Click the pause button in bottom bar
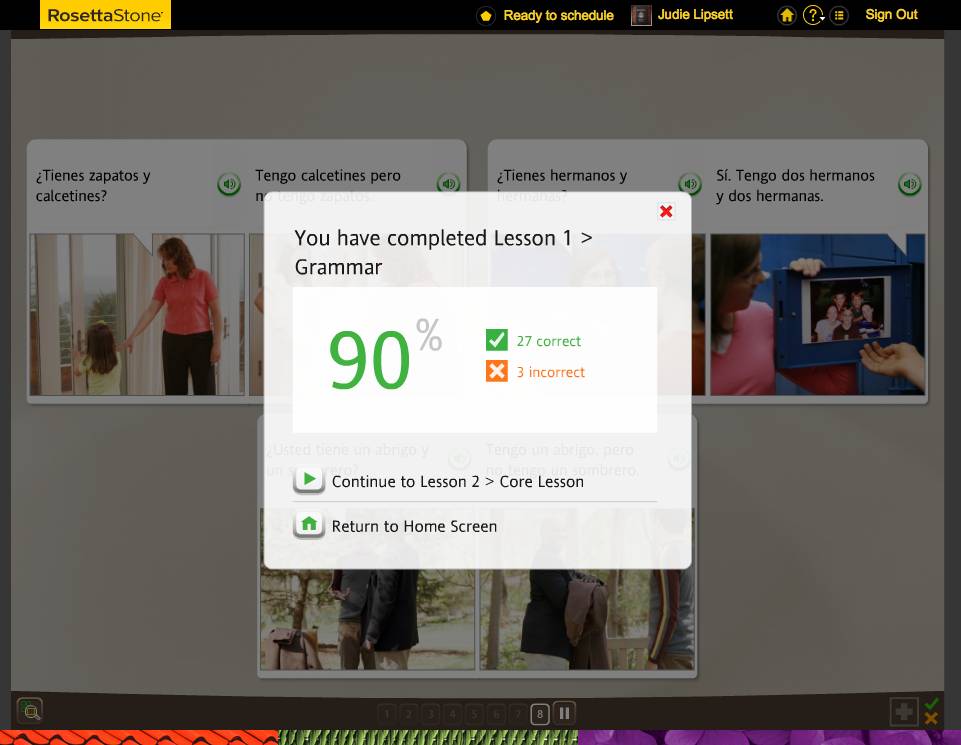This screenshot has height=745, width=961. coord(564,713)
